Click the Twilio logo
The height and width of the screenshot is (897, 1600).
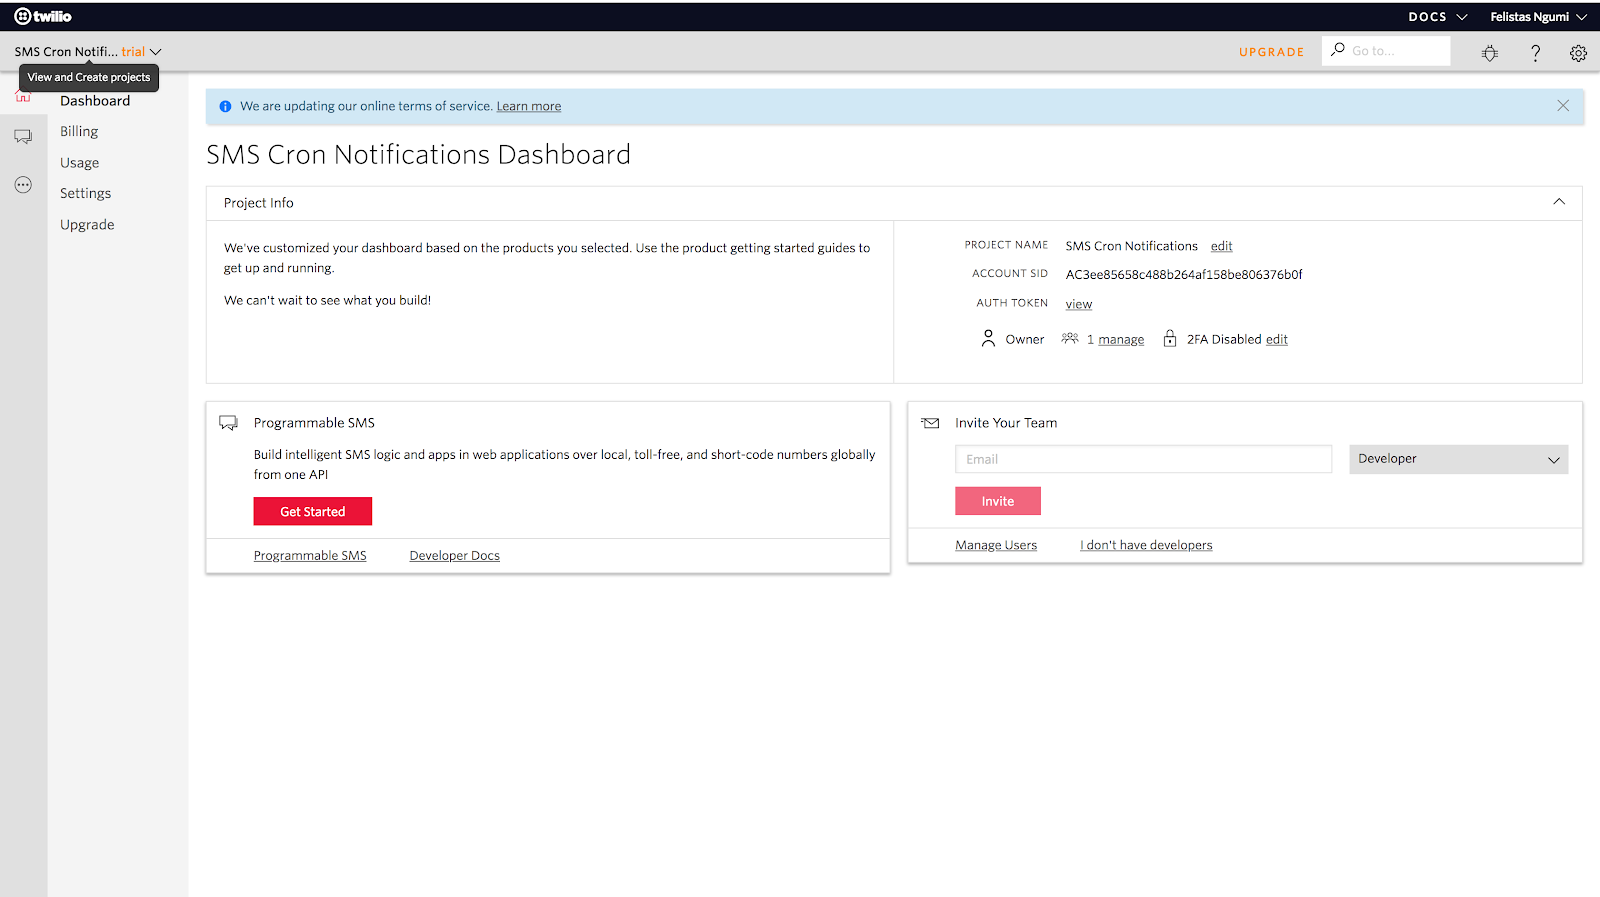pos(43,16)
